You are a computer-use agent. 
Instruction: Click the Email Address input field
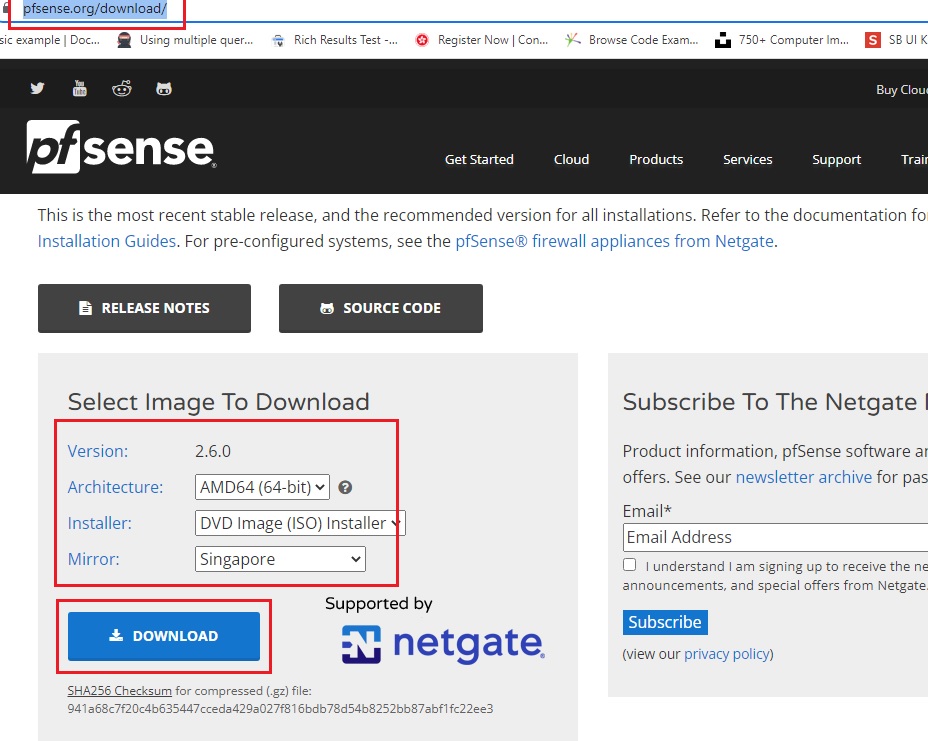775,537
